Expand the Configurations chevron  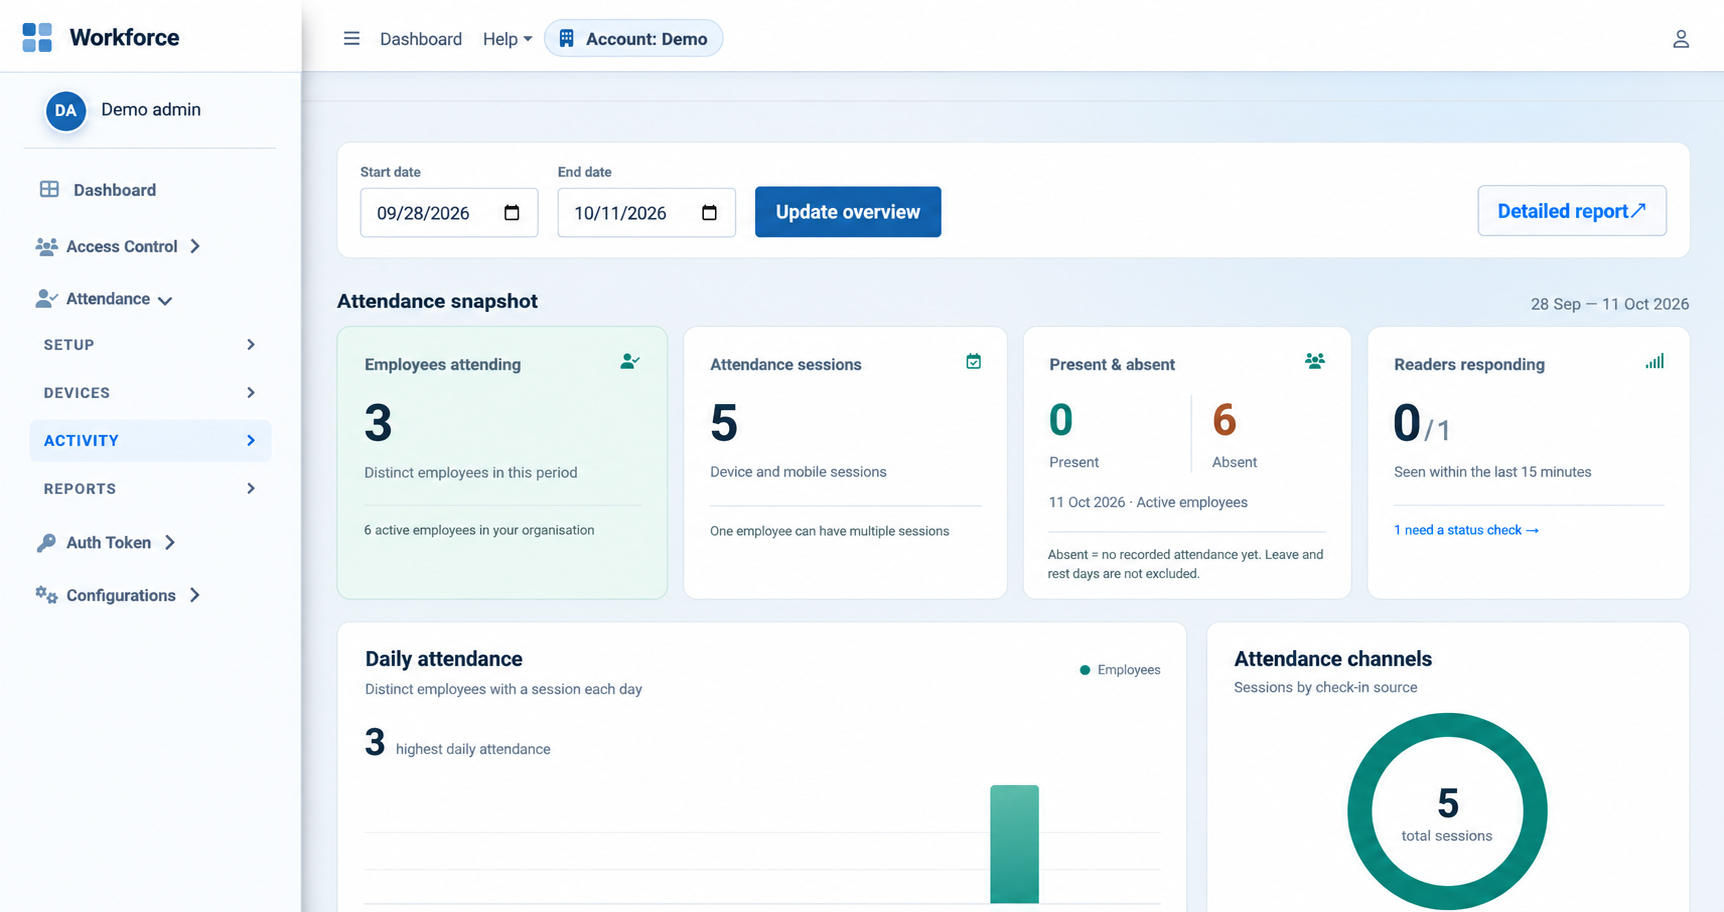point(195,595)
